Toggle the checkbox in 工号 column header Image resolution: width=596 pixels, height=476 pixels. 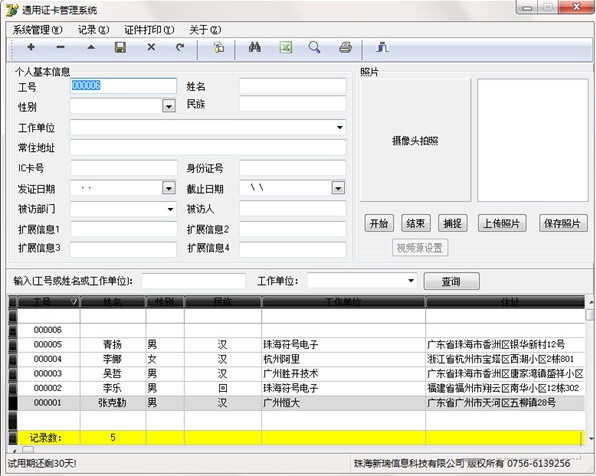pos(74,302)
